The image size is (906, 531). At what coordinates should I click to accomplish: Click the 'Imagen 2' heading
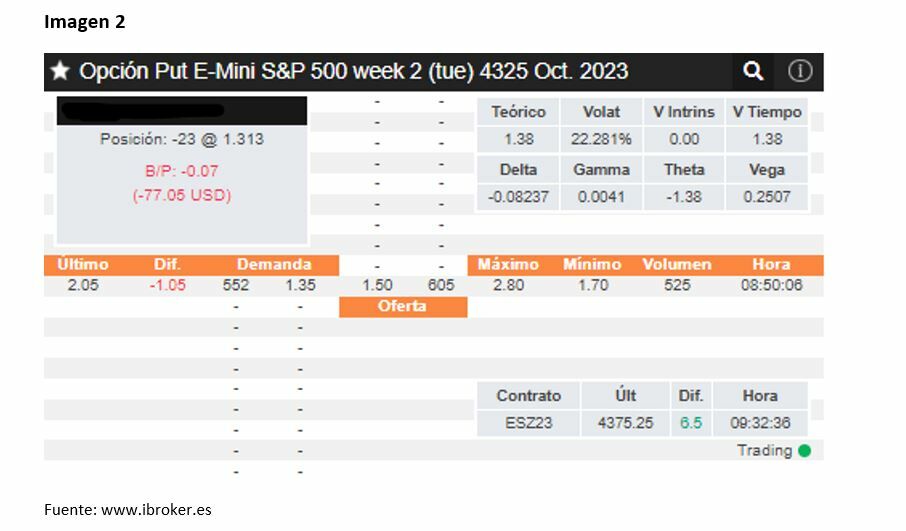84,22
